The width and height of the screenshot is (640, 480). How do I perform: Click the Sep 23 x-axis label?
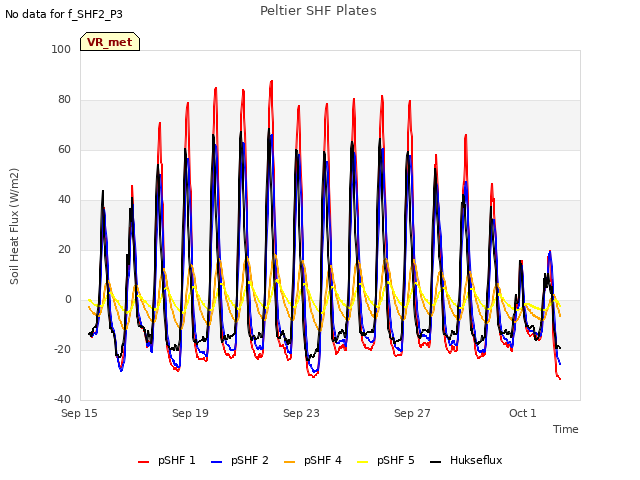tap(301, 413)
